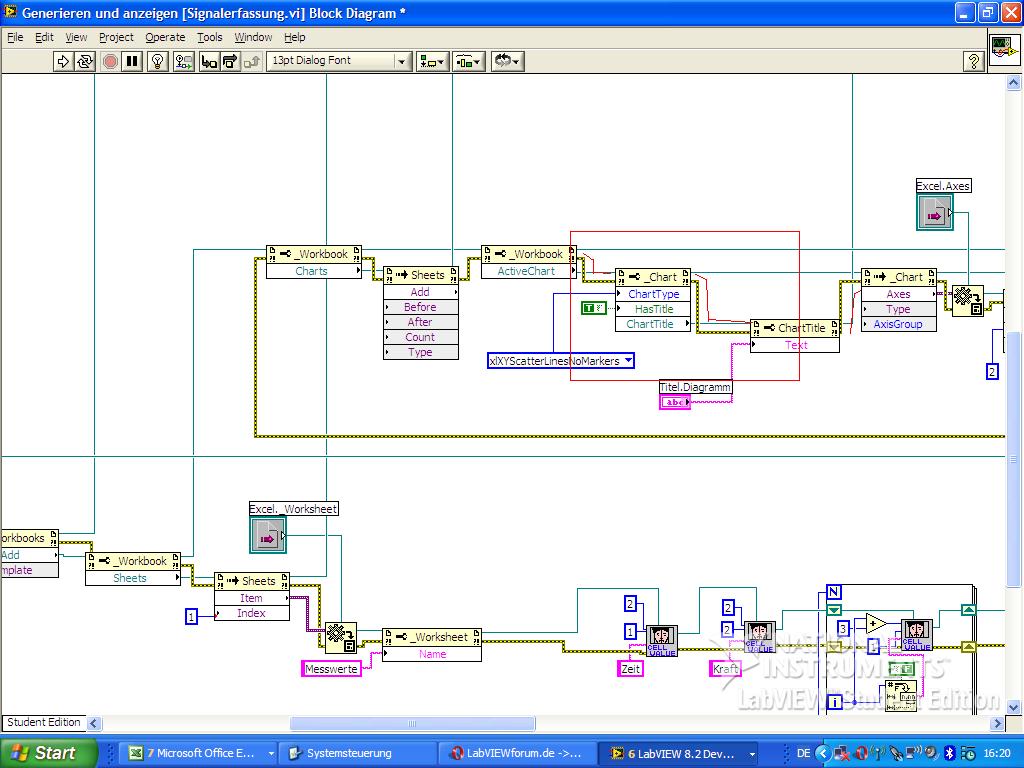Click the Step Into button

click(209, 61)
